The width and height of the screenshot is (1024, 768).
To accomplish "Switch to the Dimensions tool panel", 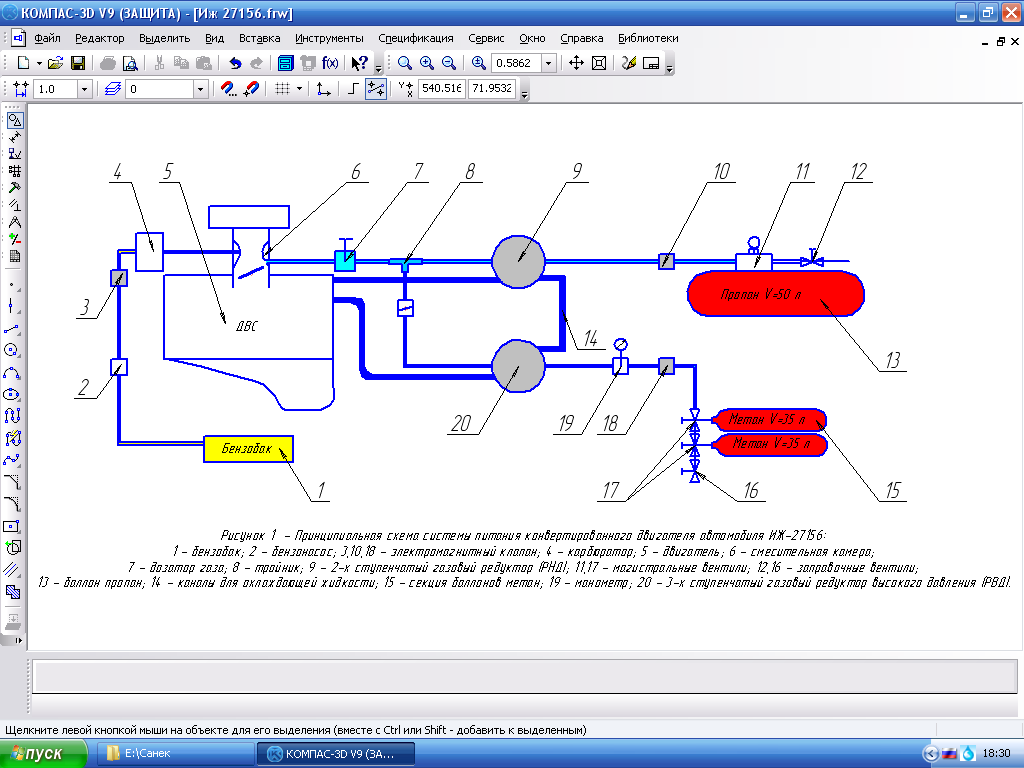I will click(x=14, y=137).
